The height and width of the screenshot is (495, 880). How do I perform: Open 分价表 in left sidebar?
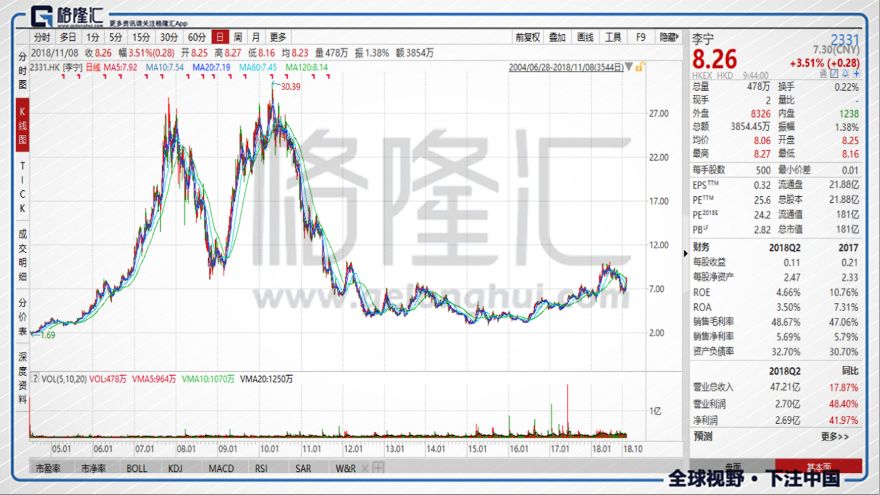click(x=22, y=317)
